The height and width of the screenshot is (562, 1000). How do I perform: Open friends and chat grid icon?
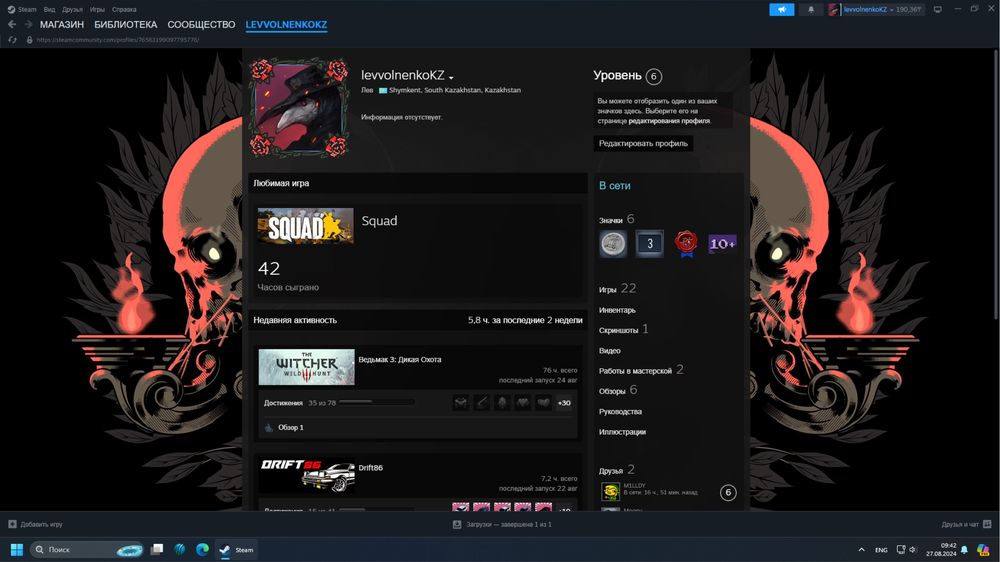click(987, 524)
